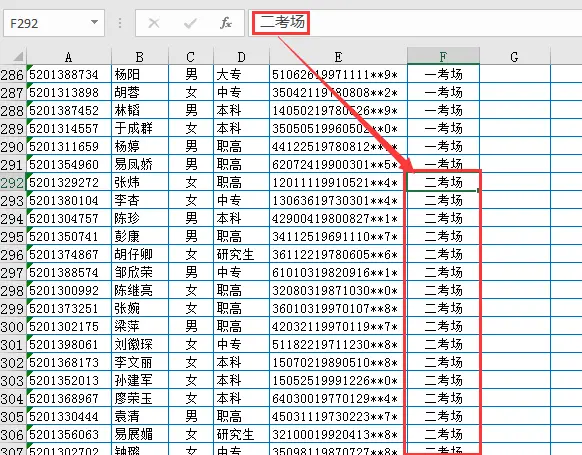Click cell with ID 5201388734

pos(69,75)
